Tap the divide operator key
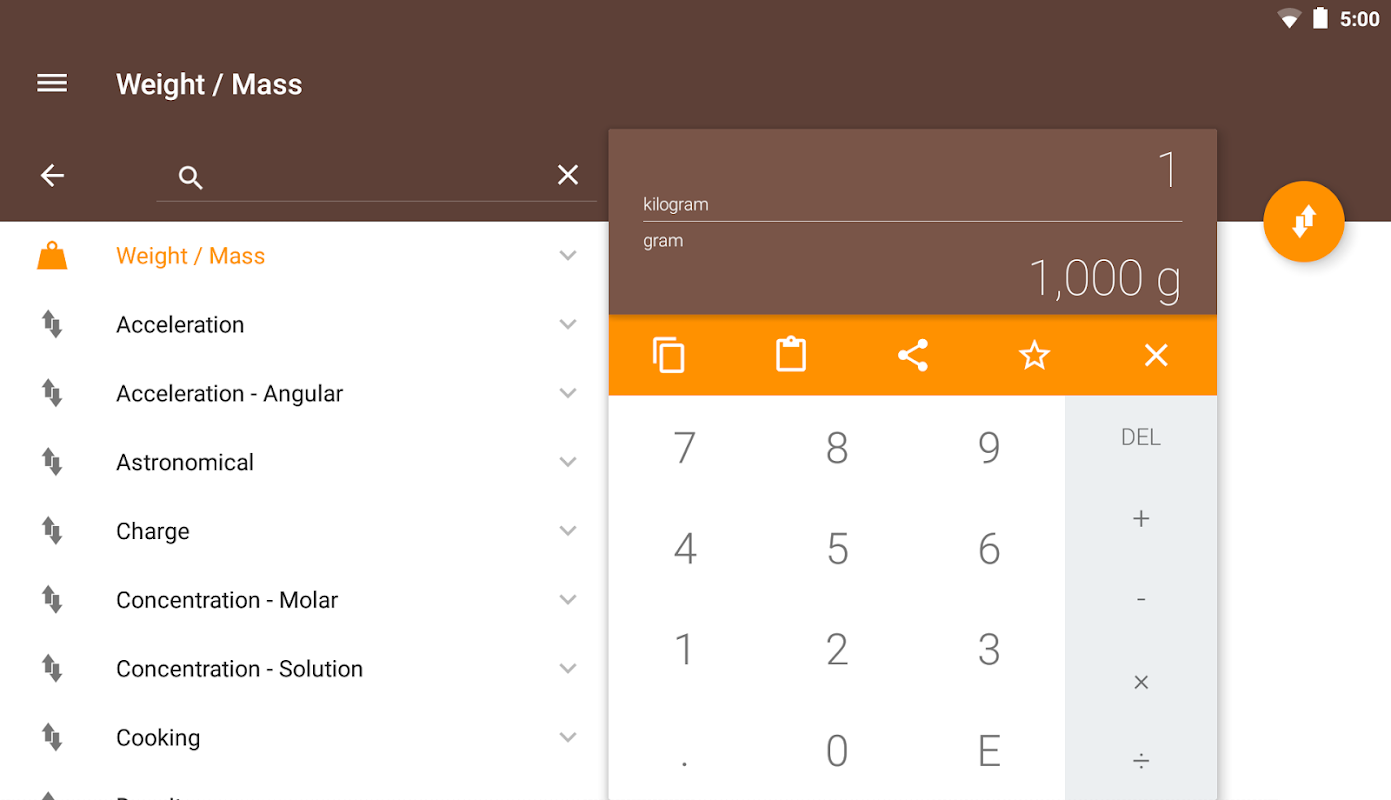This screenshot has height=800, width=1391. coord(1141,761)
